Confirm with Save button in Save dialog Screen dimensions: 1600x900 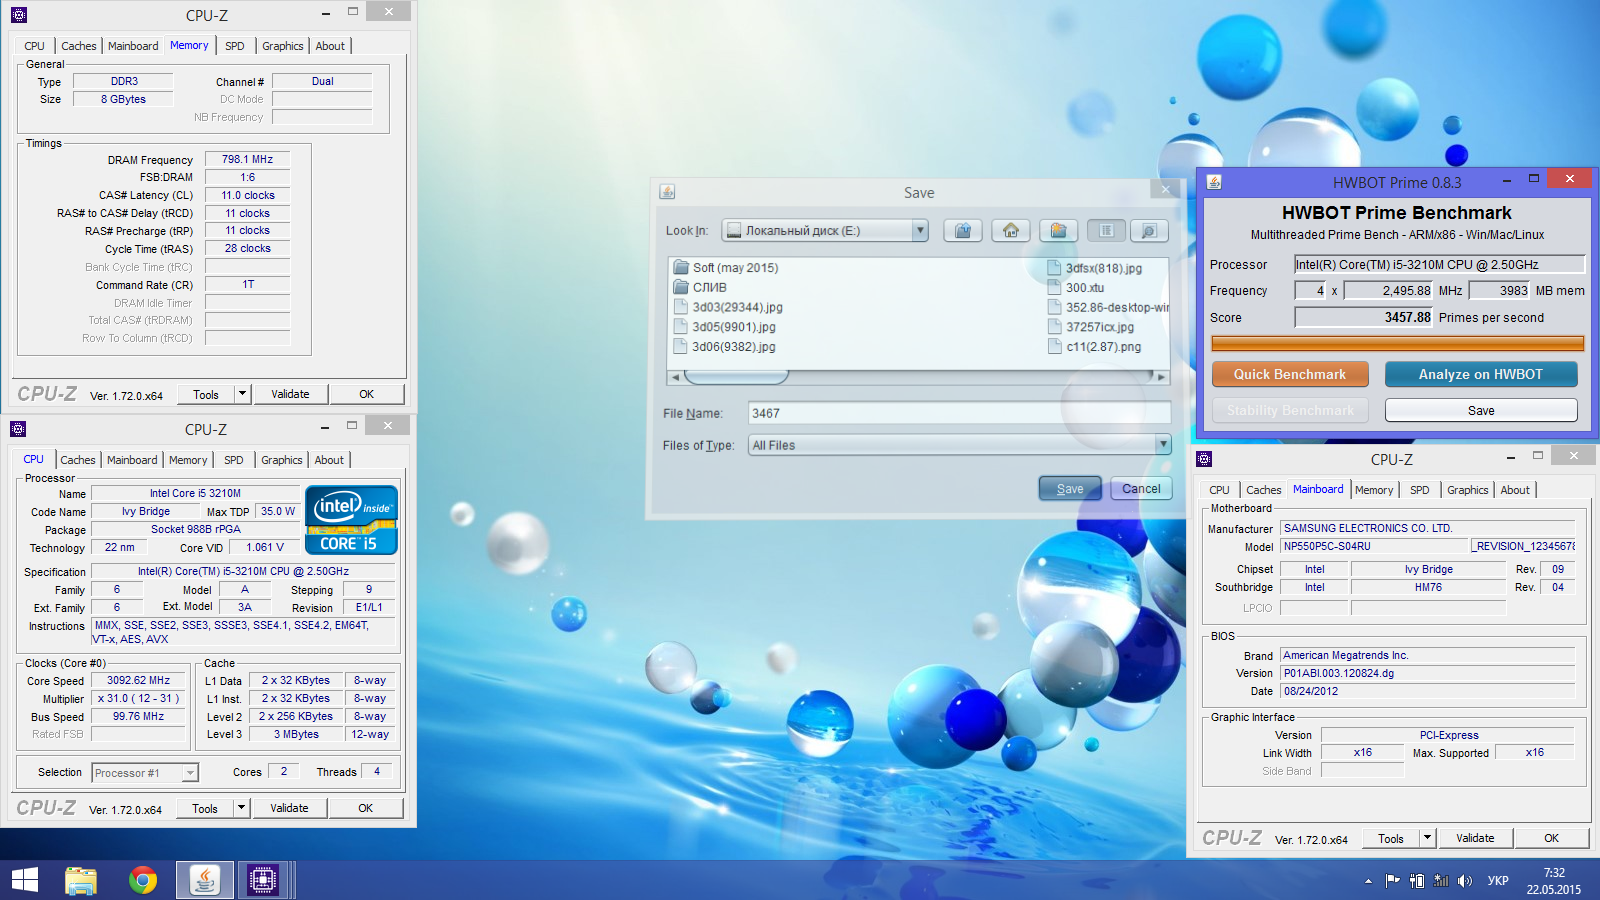pos(1070,489)
